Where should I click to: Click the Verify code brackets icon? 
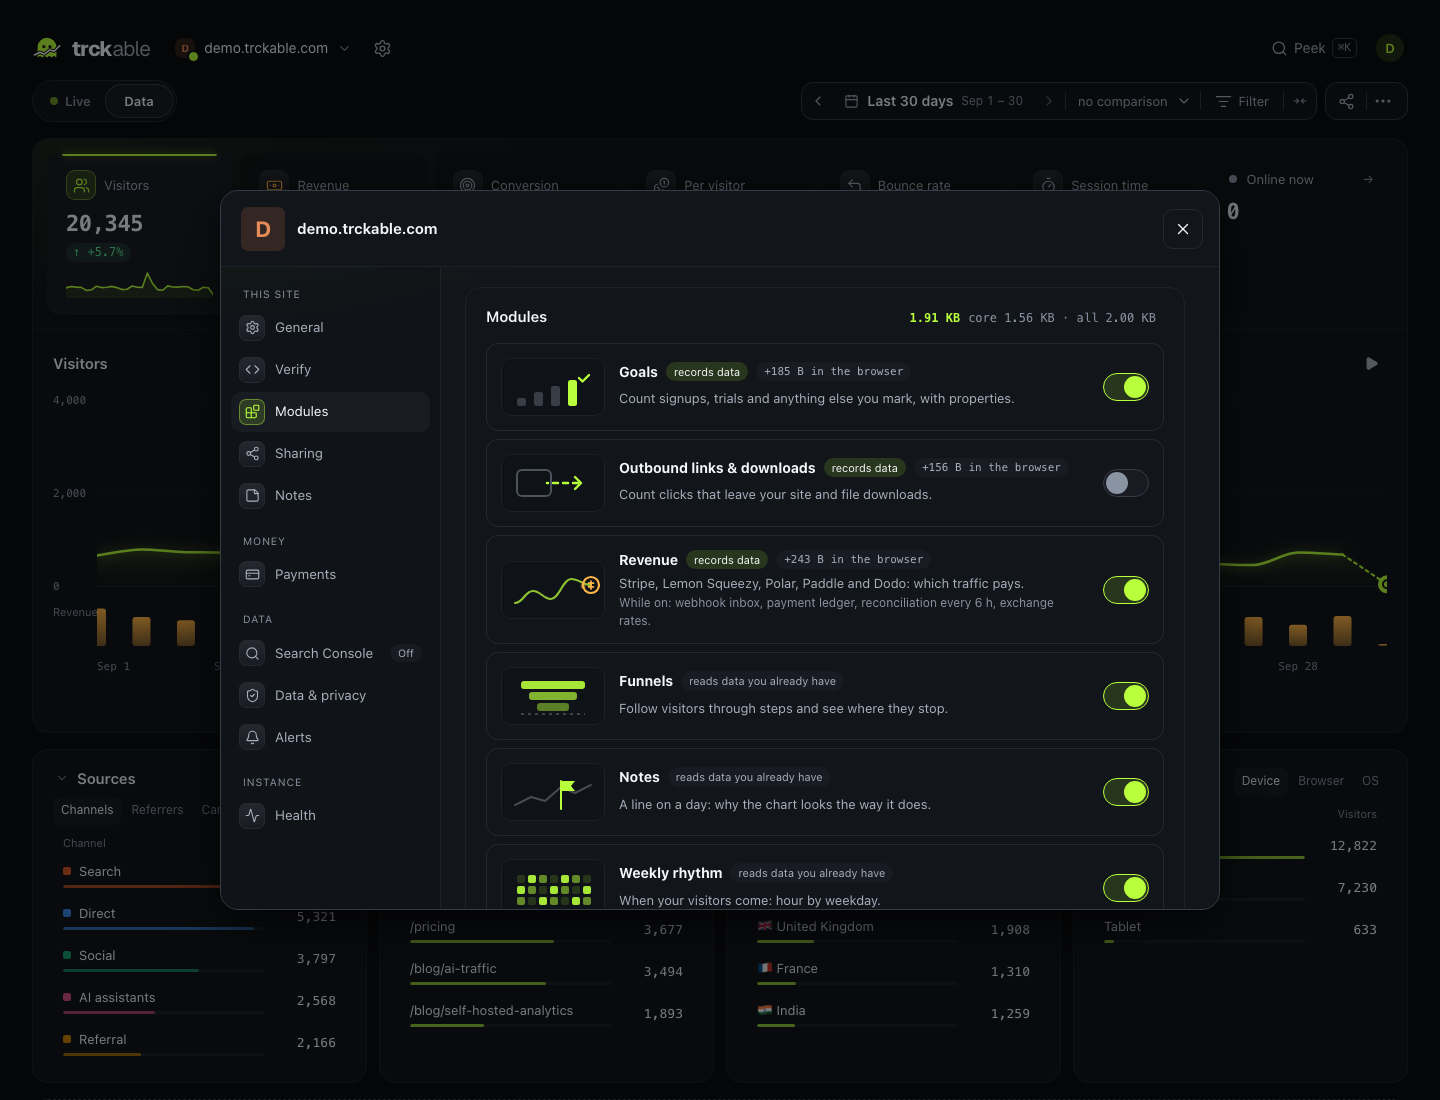click(x=252, y=369)
